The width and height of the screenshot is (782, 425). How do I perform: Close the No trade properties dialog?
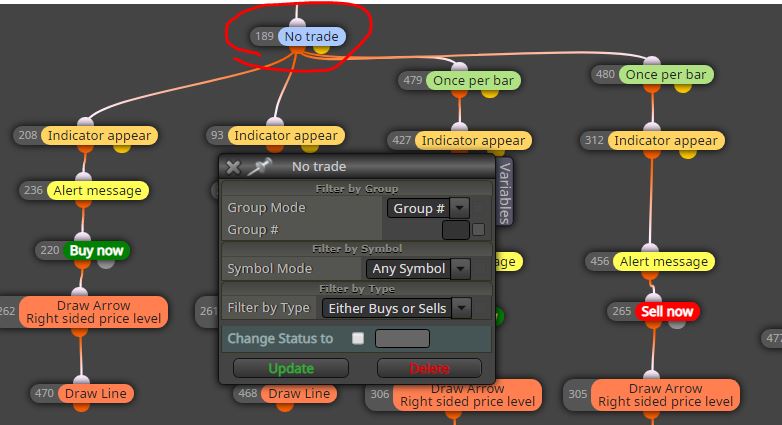click(x=233, y=167)
